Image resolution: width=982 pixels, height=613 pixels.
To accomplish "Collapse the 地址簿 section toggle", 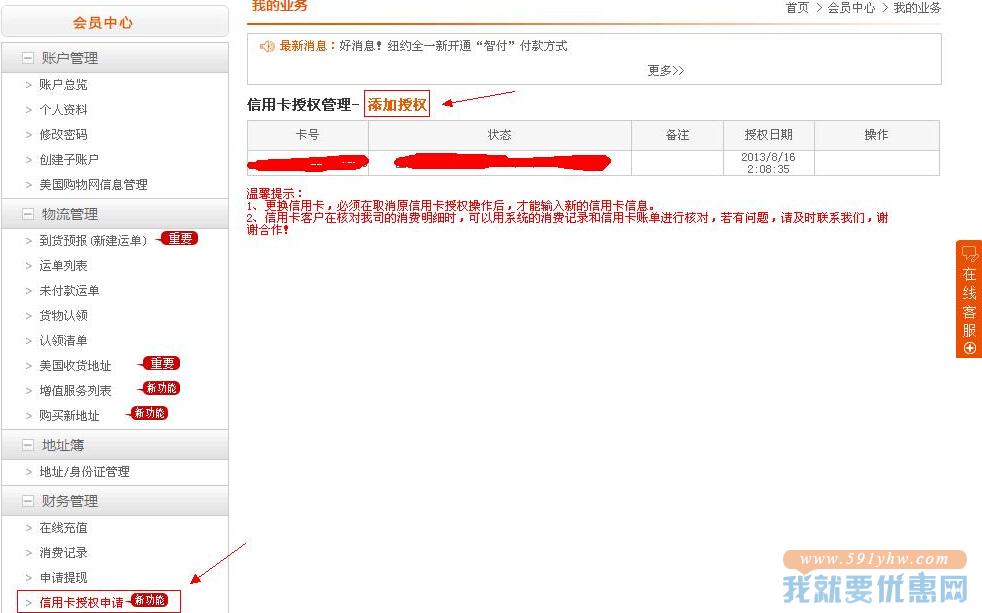I will pos(28,445).
